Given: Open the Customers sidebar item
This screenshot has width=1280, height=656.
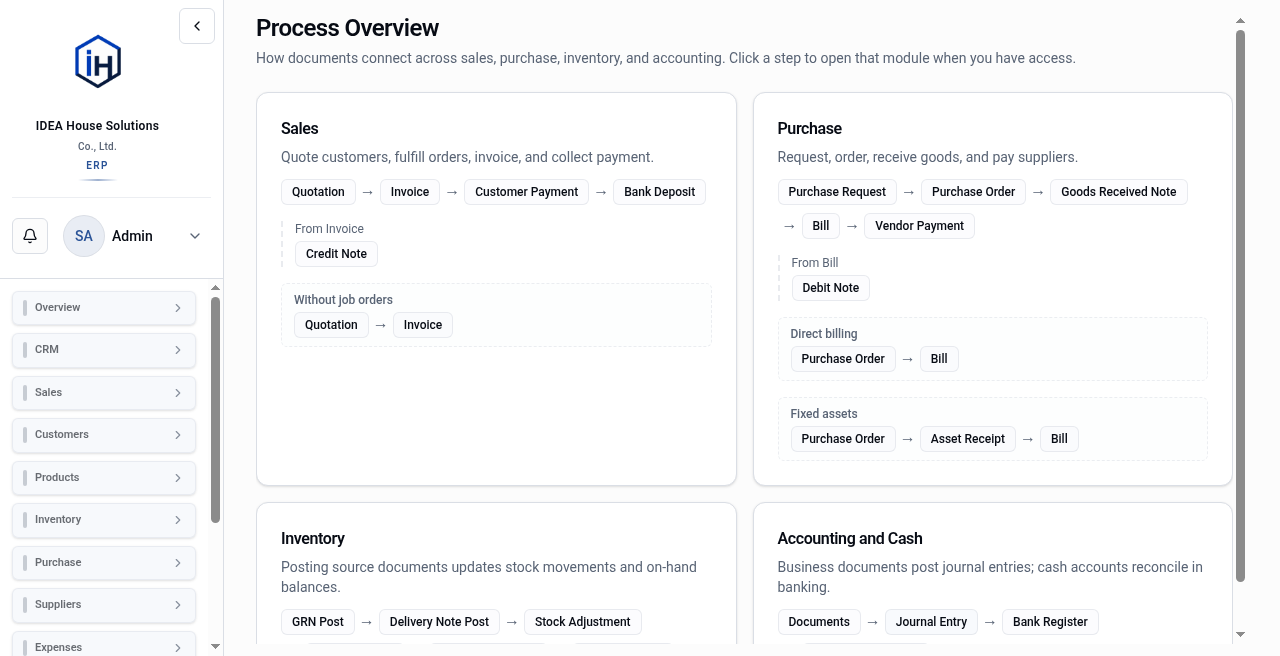Looking at the screenshot, I should 104,435.
